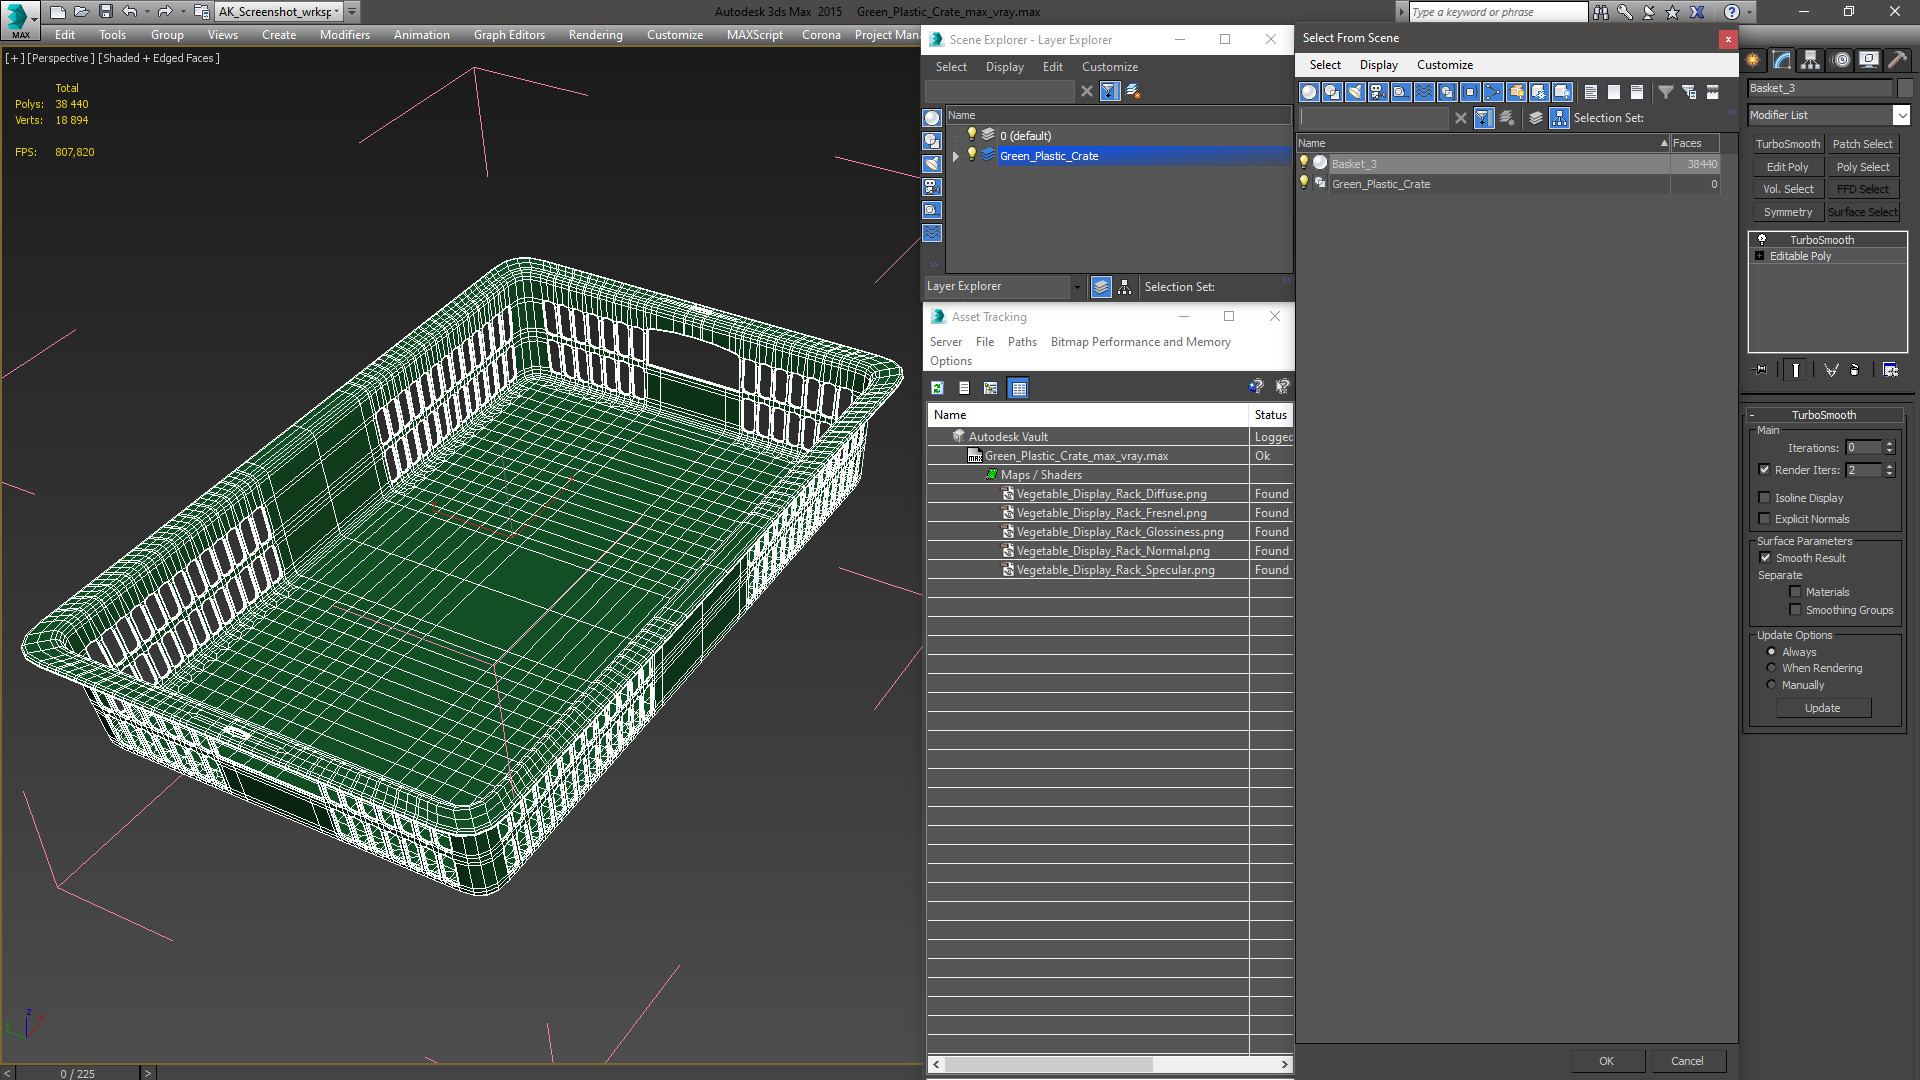Click Select All icon in Select From Scene
This screenshot has width=1920, height=1080.
pos(1591,92)
